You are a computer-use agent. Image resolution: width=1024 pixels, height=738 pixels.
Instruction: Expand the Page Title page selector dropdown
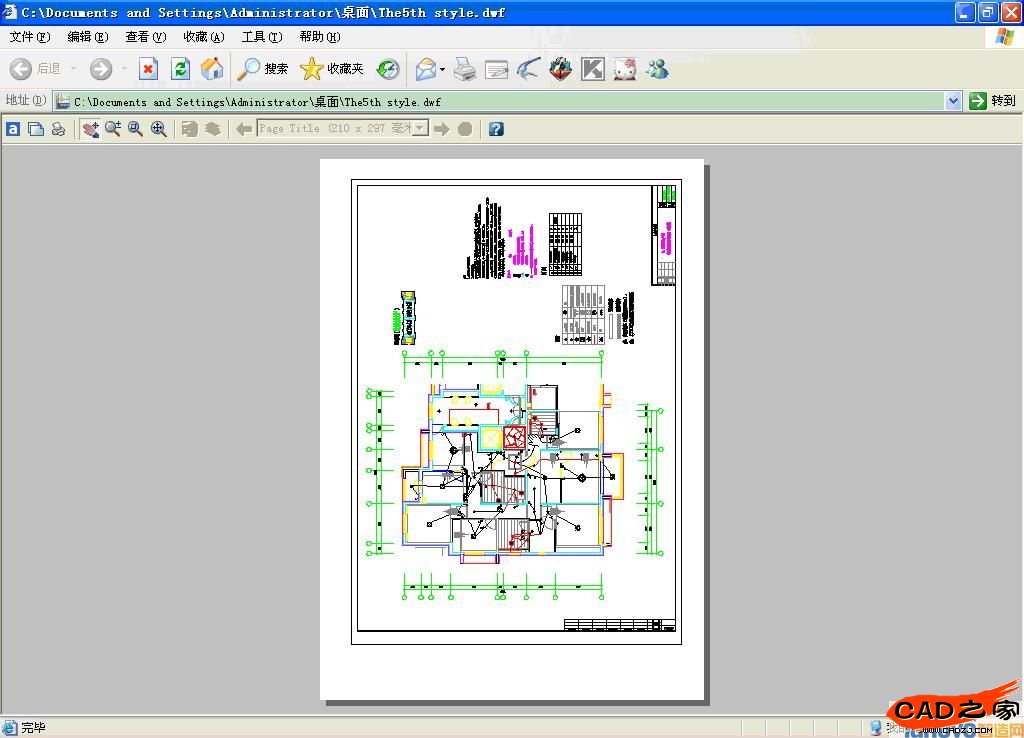click(x=420, y=129)
